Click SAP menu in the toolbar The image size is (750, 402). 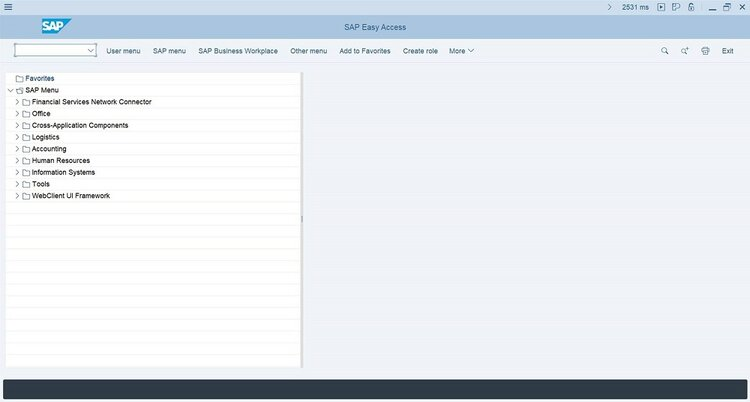[x=169, y=51]
